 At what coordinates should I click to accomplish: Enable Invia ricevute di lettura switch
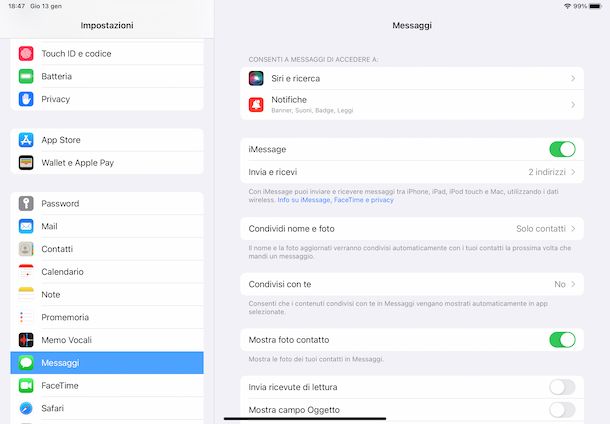pos(562,387)
